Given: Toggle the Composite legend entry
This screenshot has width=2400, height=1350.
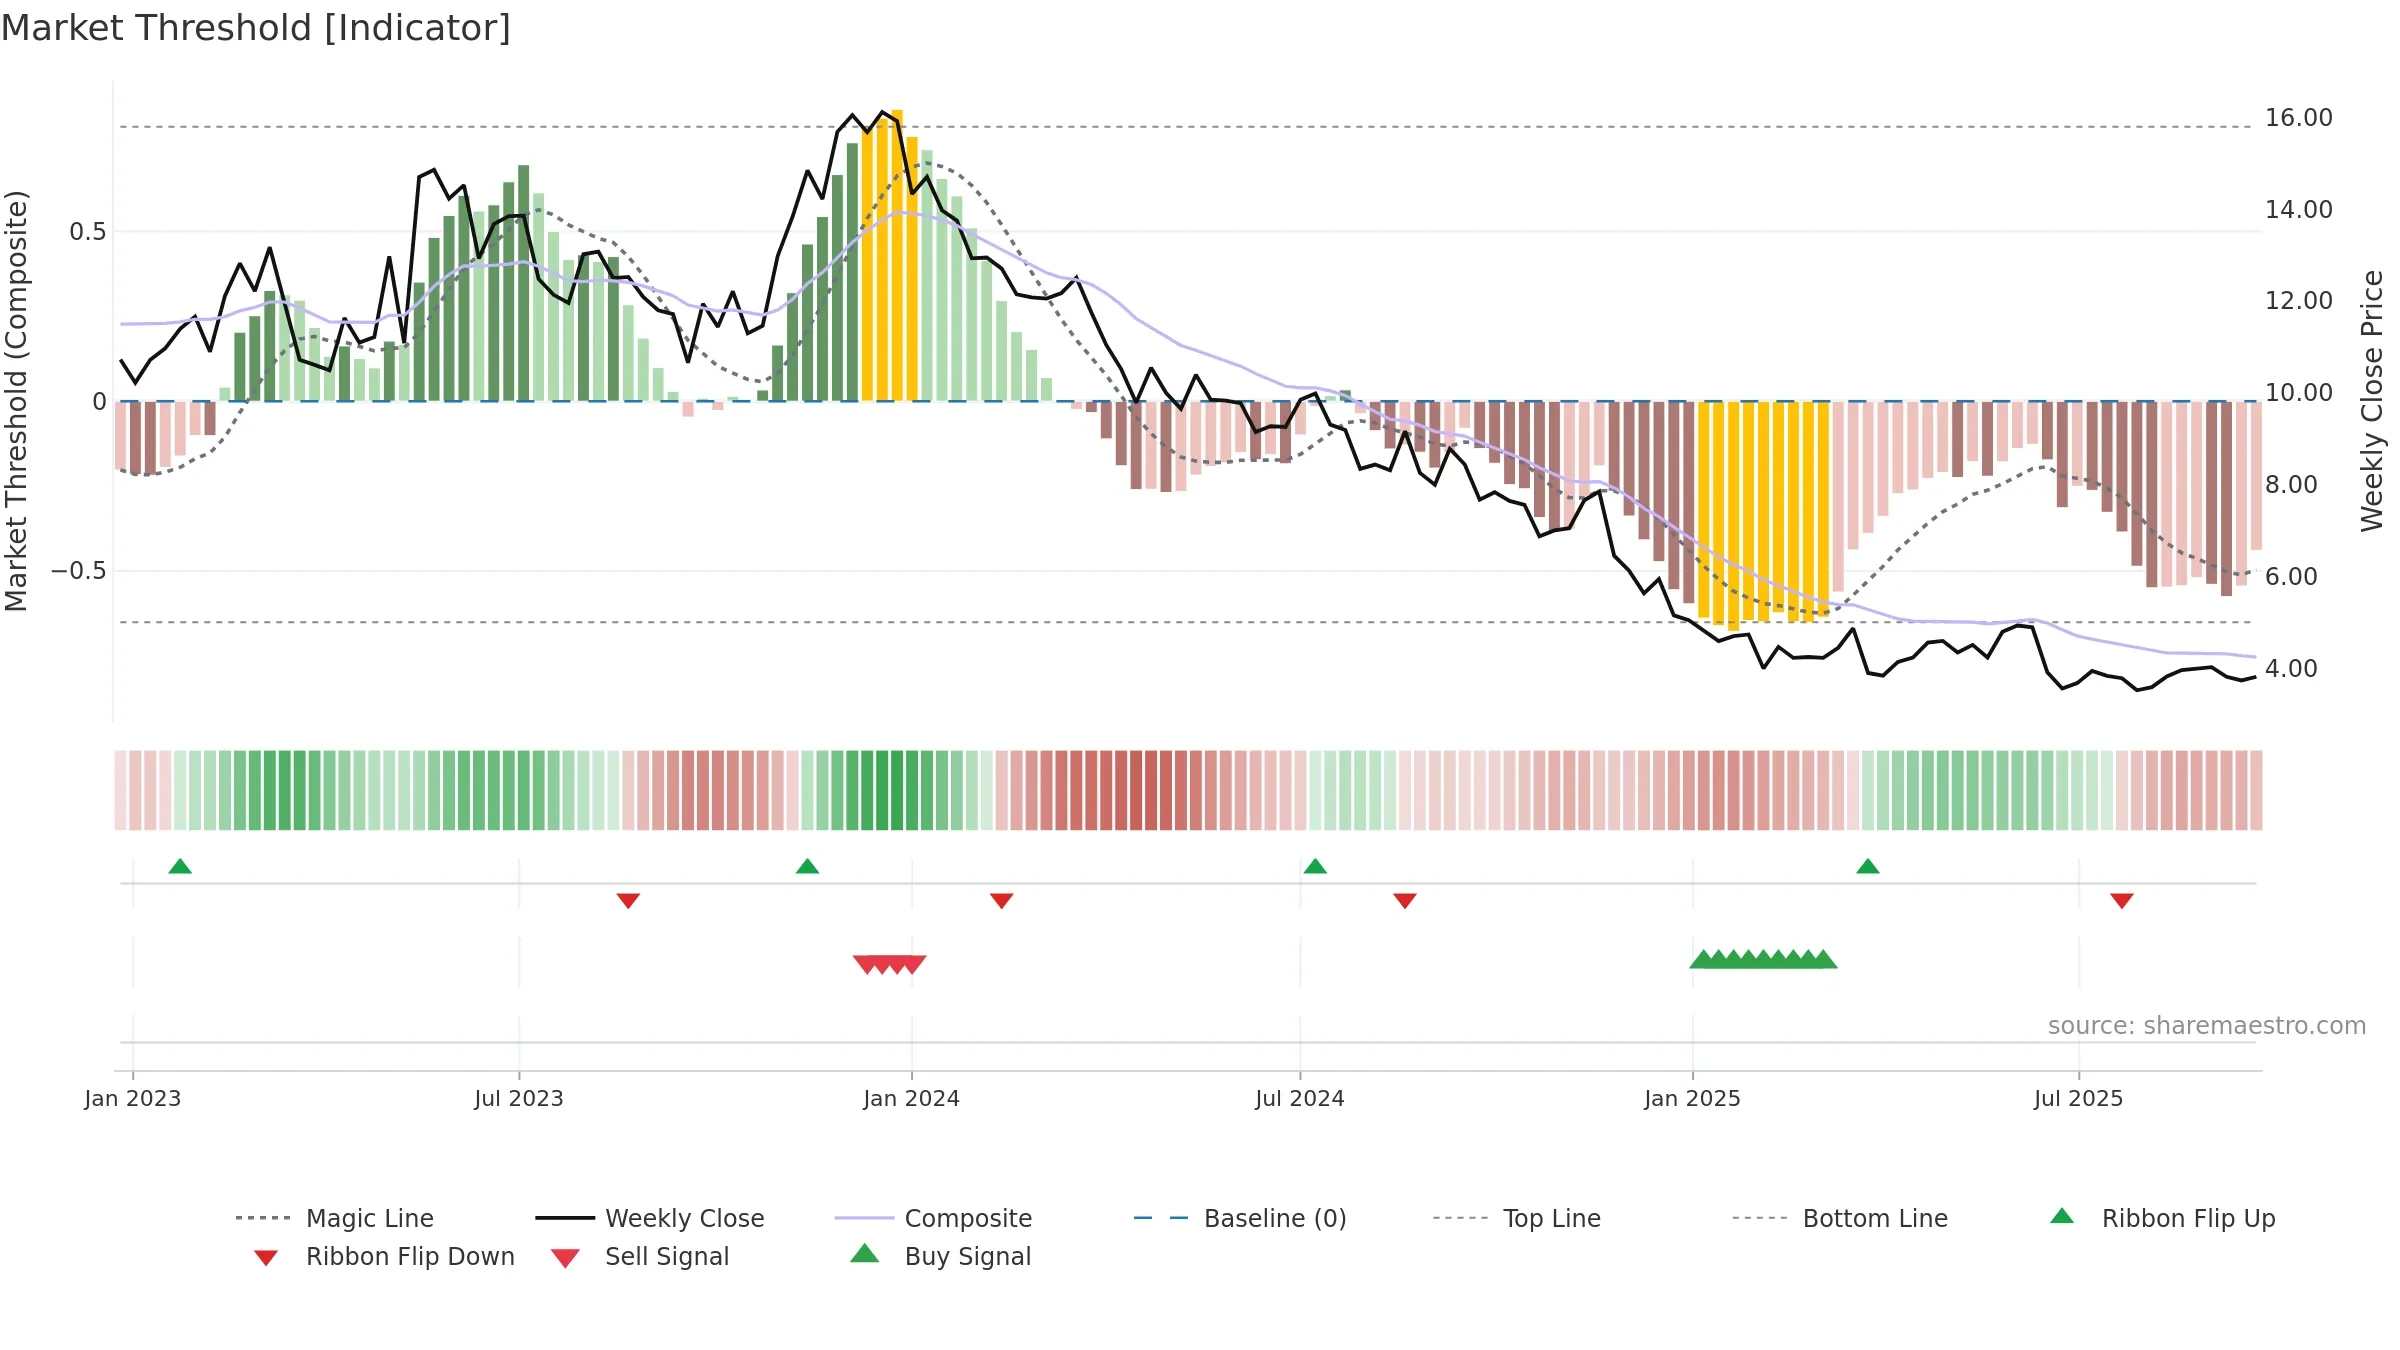Looking at the screenshot, I should [x=933, y=1218].
